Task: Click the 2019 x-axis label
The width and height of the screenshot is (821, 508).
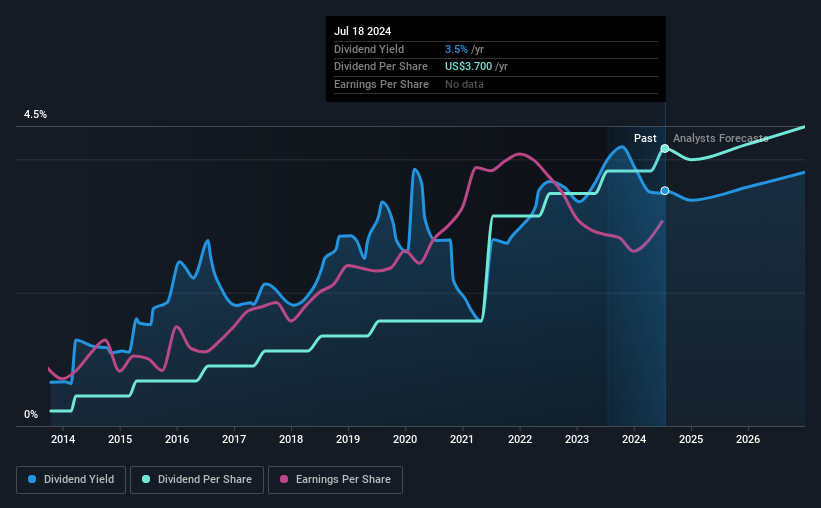Action: coord(348,439)
